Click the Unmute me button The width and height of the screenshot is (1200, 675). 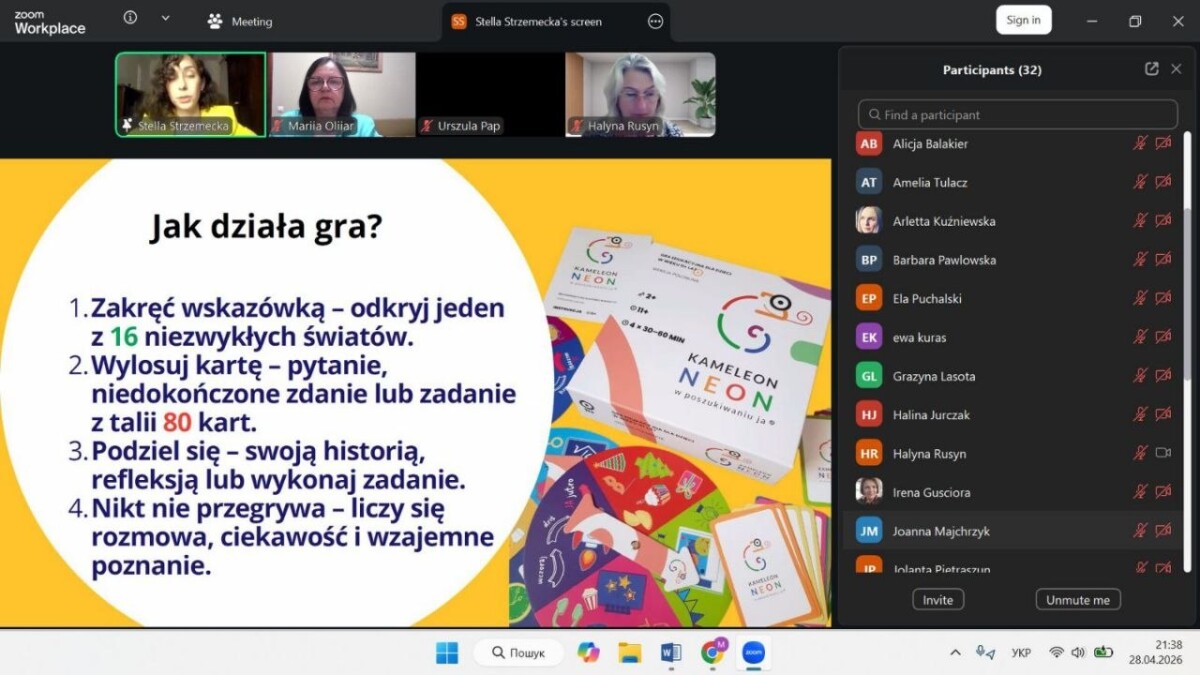point(1077,600)
